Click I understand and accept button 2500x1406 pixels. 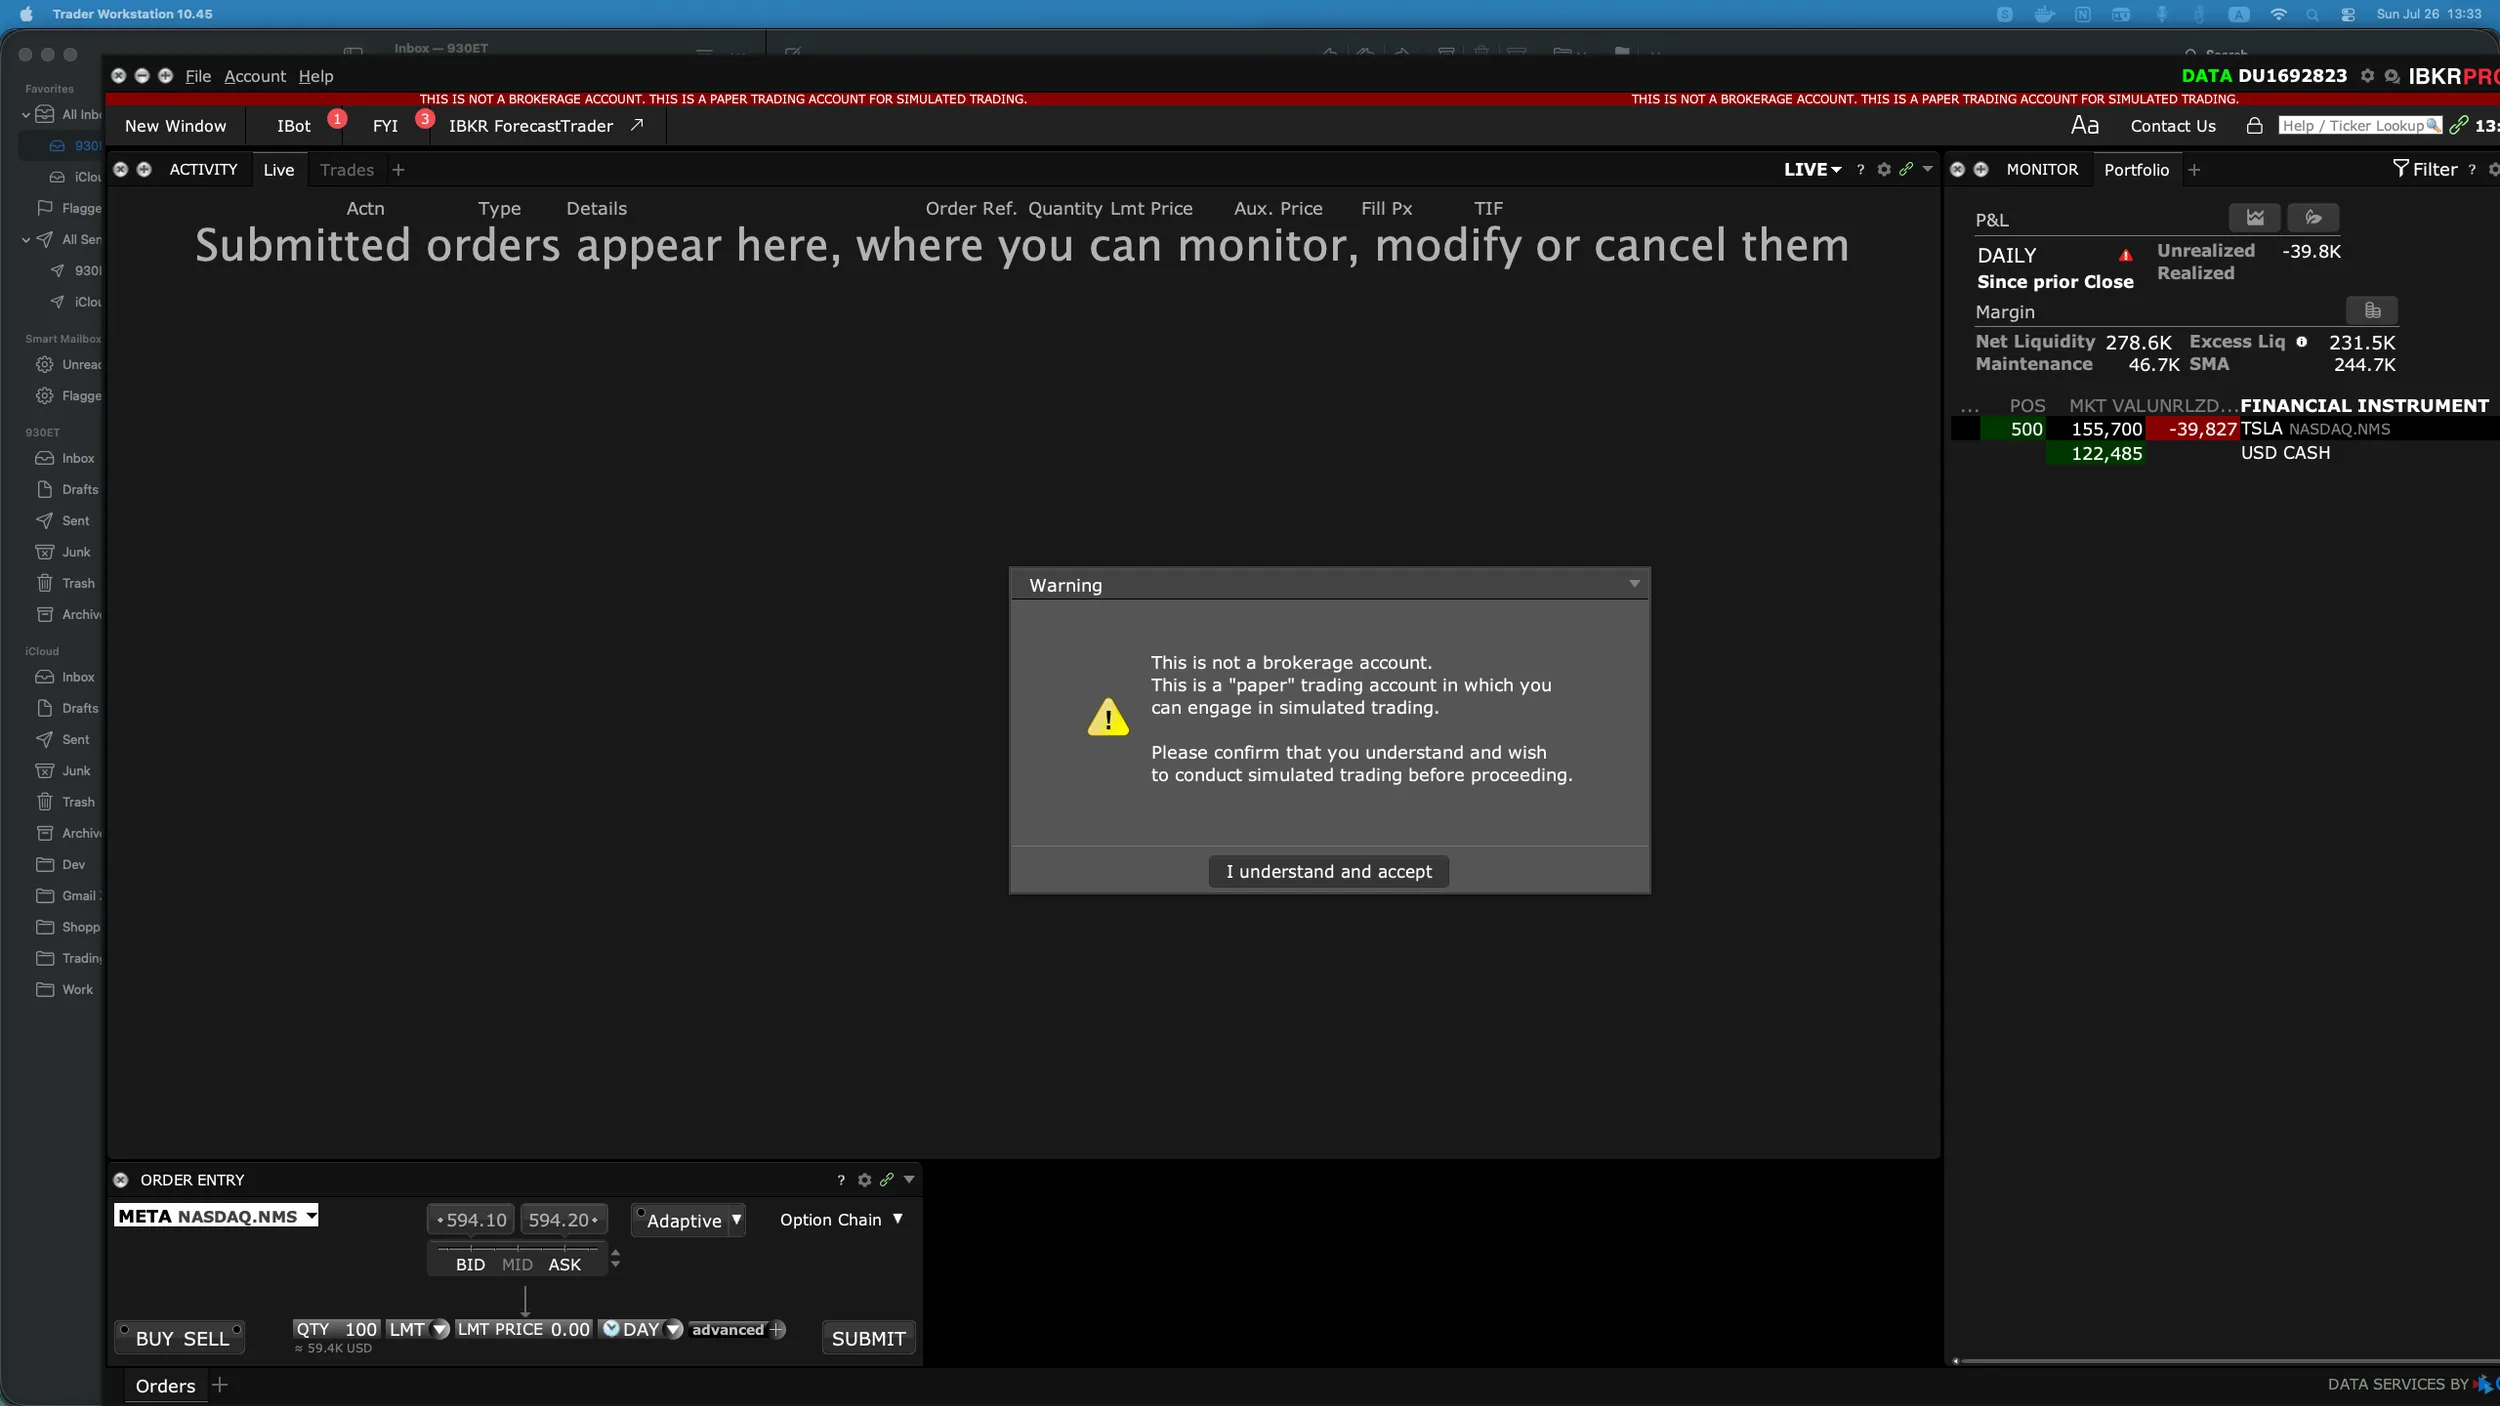coord(1328,871)
